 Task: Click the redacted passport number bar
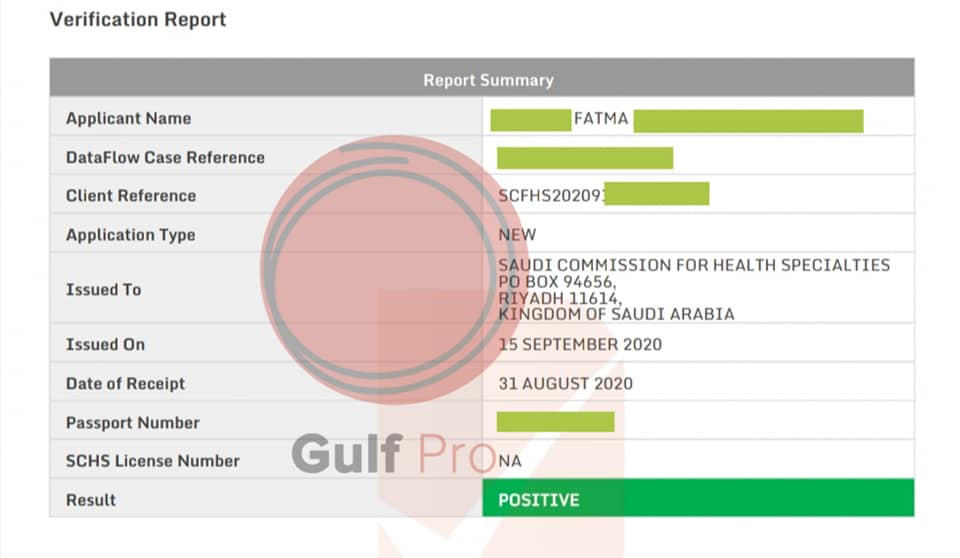tap(555, 422)
